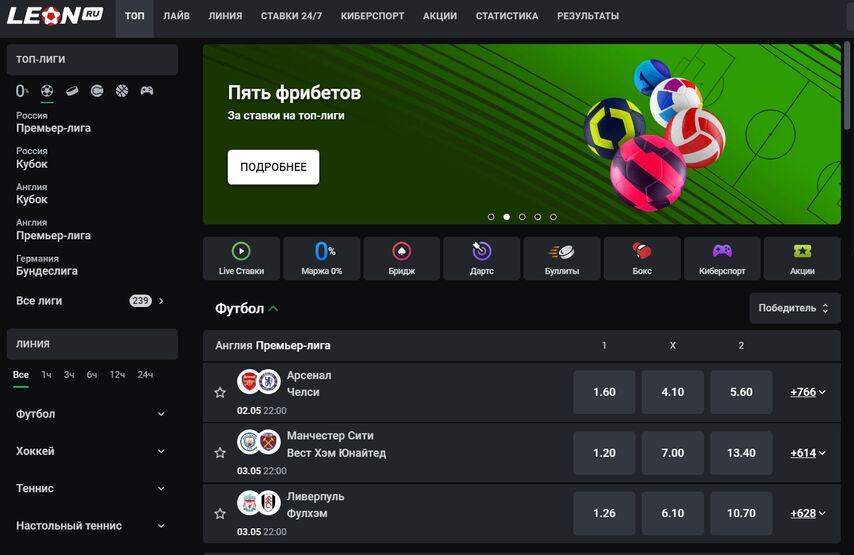Mark Ливерпуль – Фулхэм as favorite
Screen dimensions: 854x555
[220, 514]
